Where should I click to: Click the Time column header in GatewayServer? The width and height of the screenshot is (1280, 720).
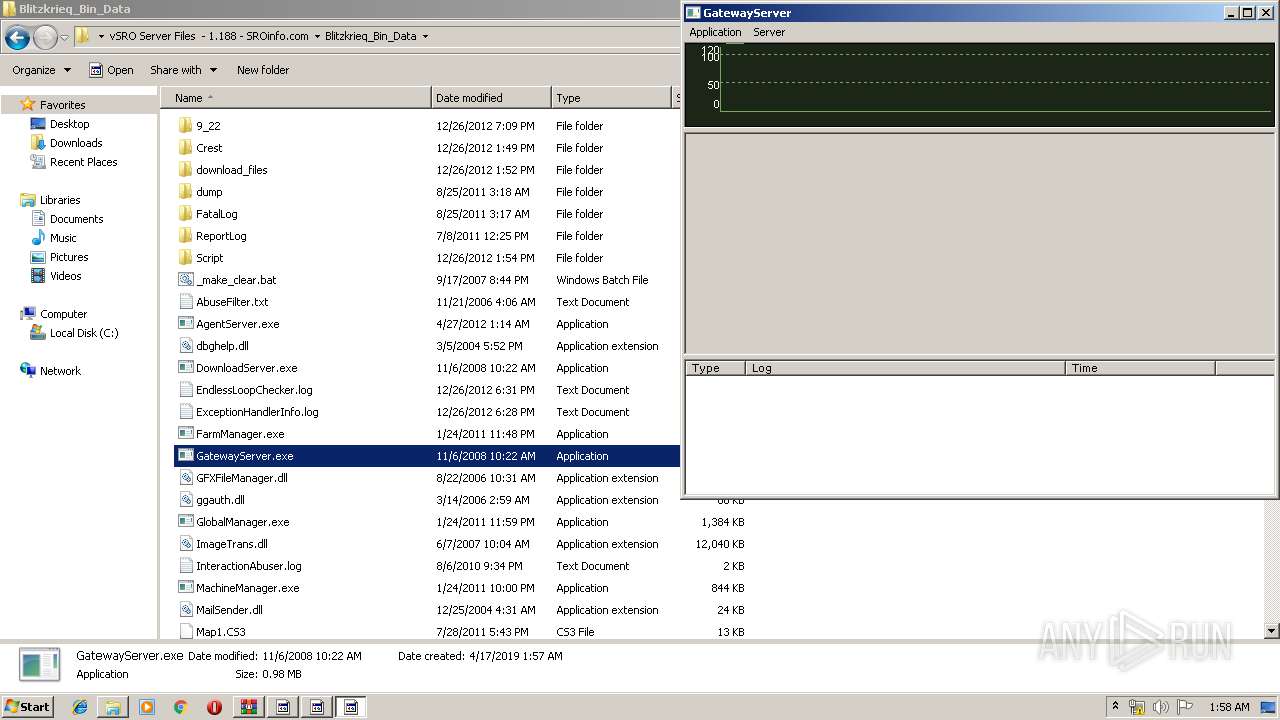pos(1140,368)
